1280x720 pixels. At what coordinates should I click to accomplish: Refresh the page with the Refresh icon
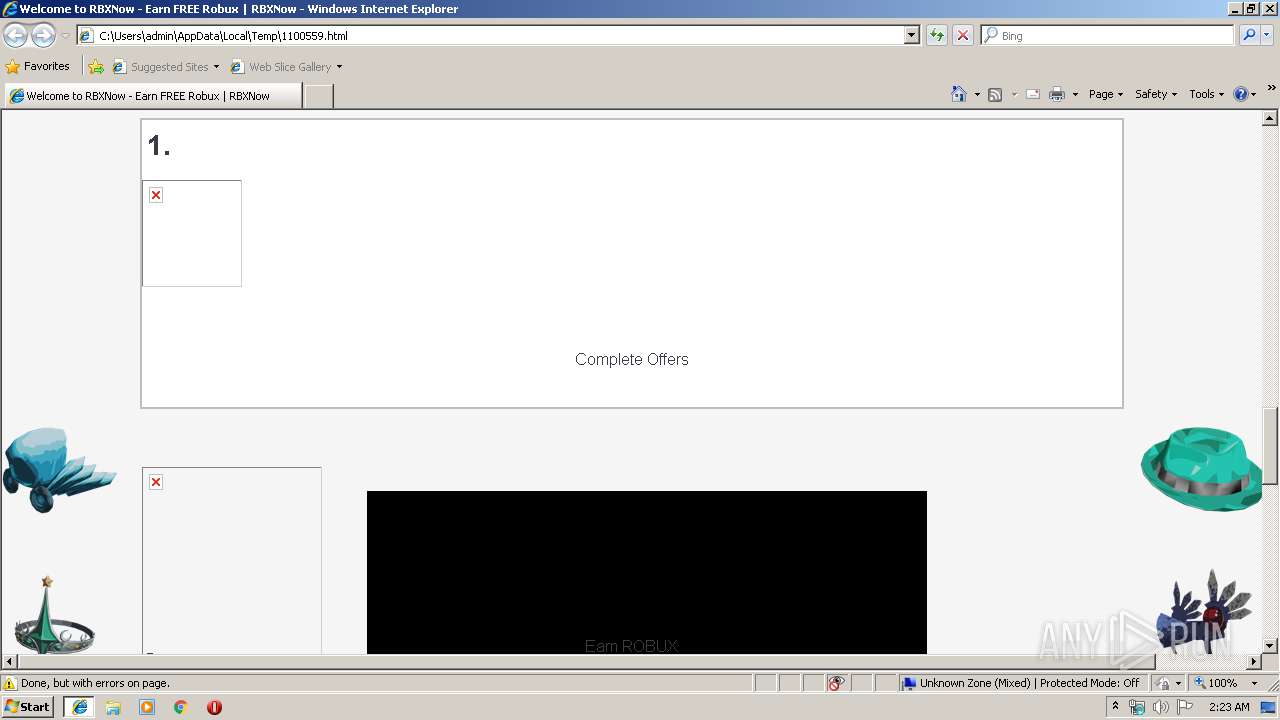click(937, 35)
